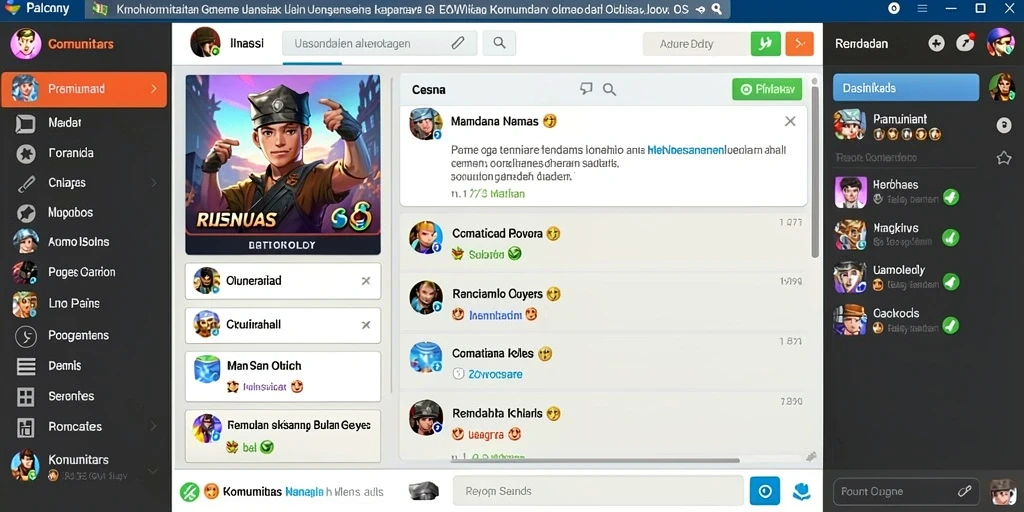Select the Olunerariad list card

(283, 281)
